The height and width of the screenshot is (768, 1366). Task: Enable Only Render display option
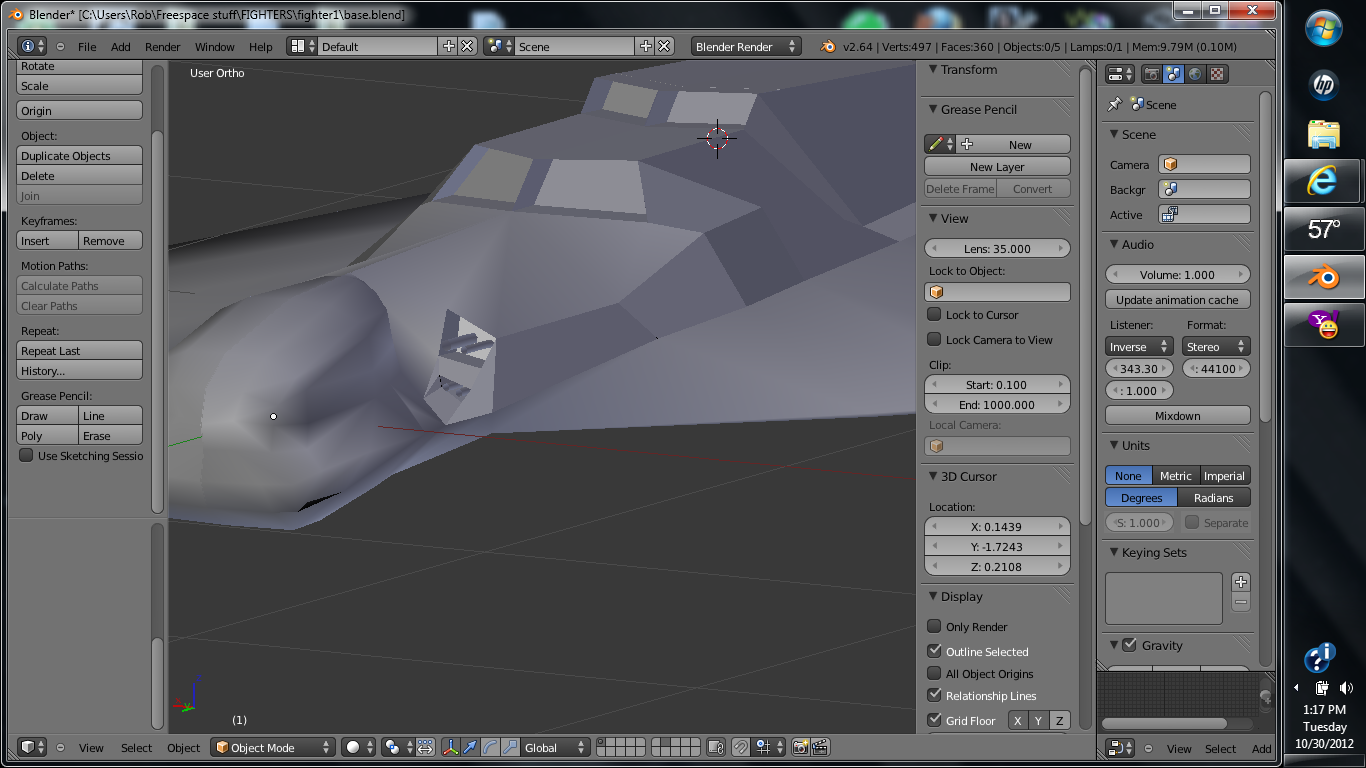tap(934, 626)
